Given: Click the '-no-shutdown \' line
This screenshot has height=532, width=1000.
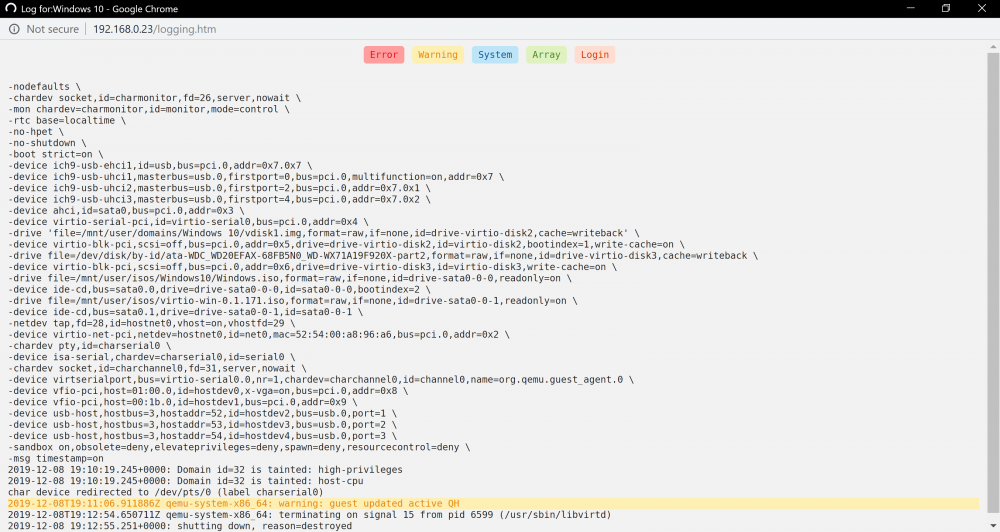Looking at the screenshot, I should coord(47,143).
